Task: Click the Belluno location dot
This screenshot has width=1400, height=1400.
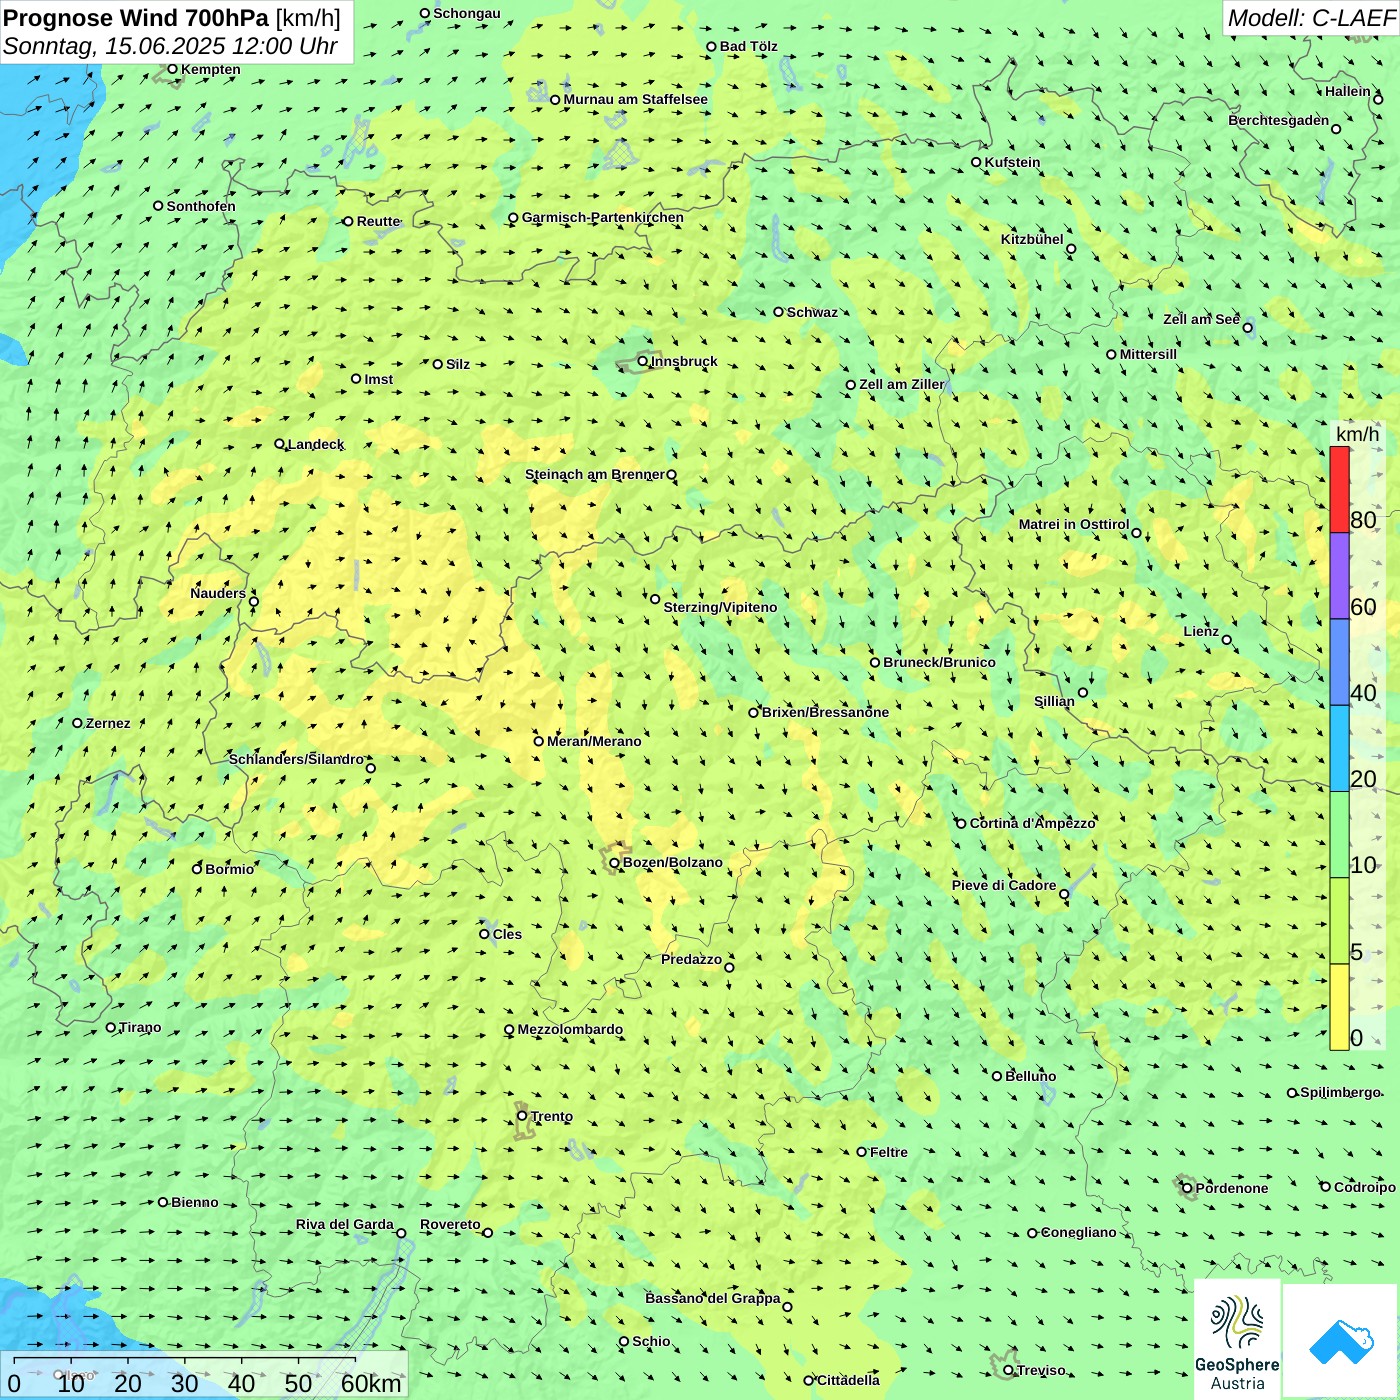Action: tap(997, 1076)
